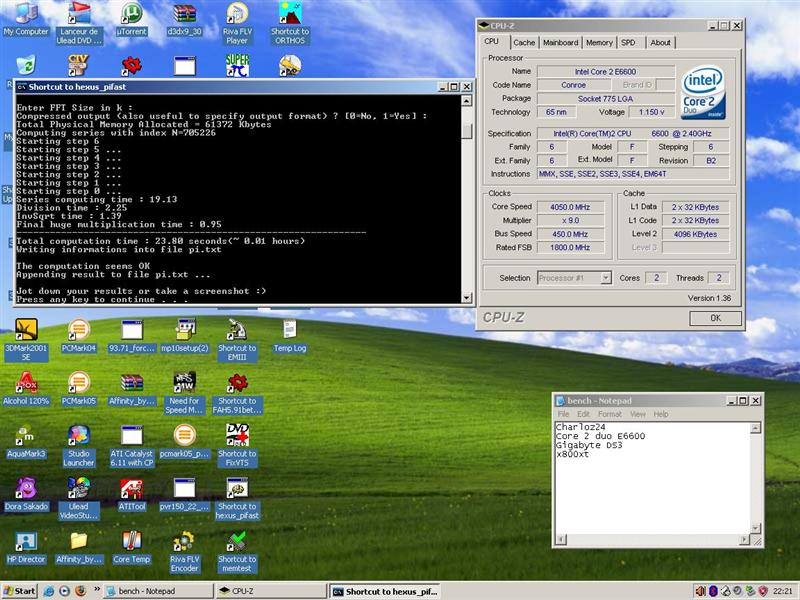Open the d3dx9_30 archive icon
Screen dimensions: 800x600
[184, 19]
